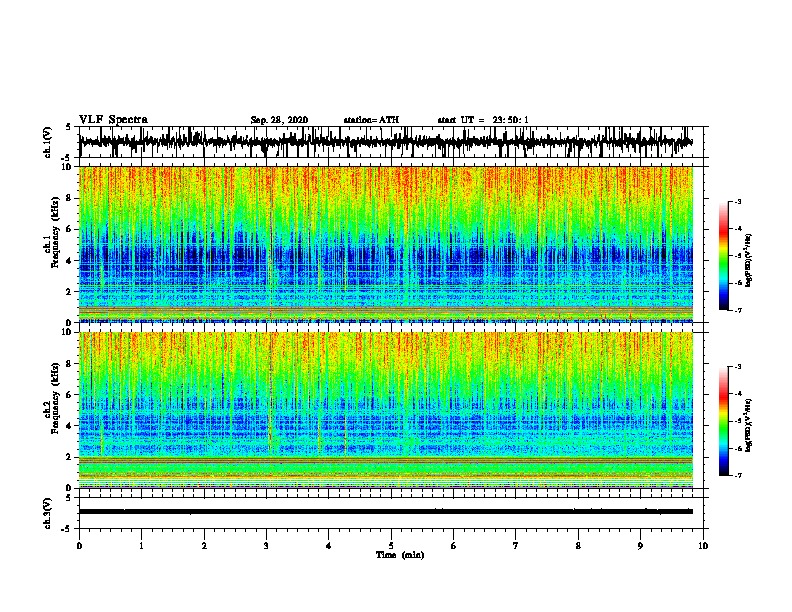The image size is (792, 612).
Task: Click the flat black ch.3 voltage trace
Action: [385, 512]
